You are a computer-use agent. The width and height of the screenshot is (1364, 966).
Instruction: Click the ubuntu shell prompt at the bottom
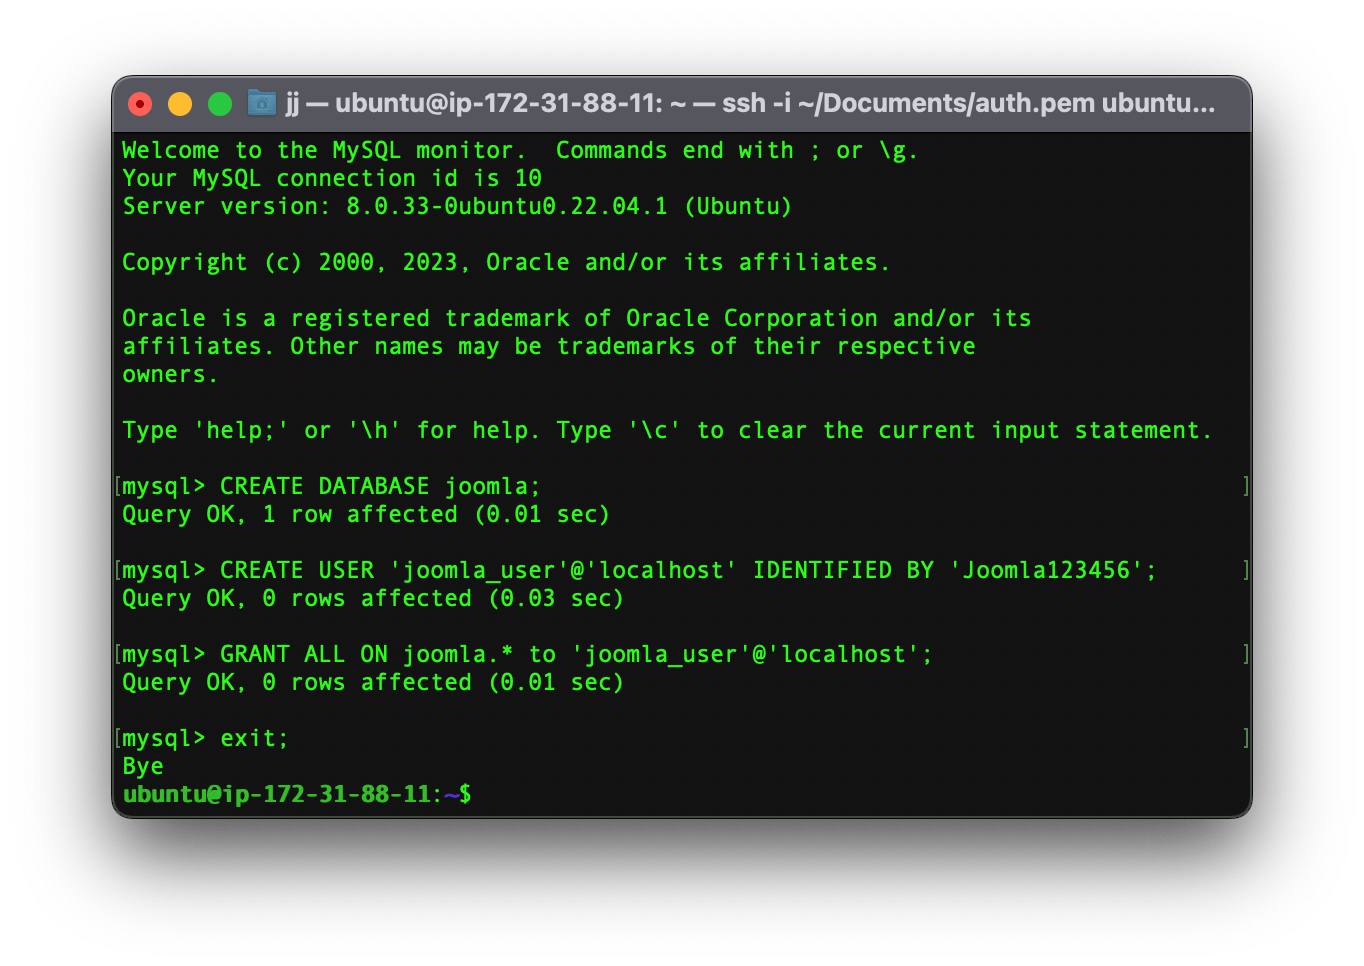pos(296,795)
